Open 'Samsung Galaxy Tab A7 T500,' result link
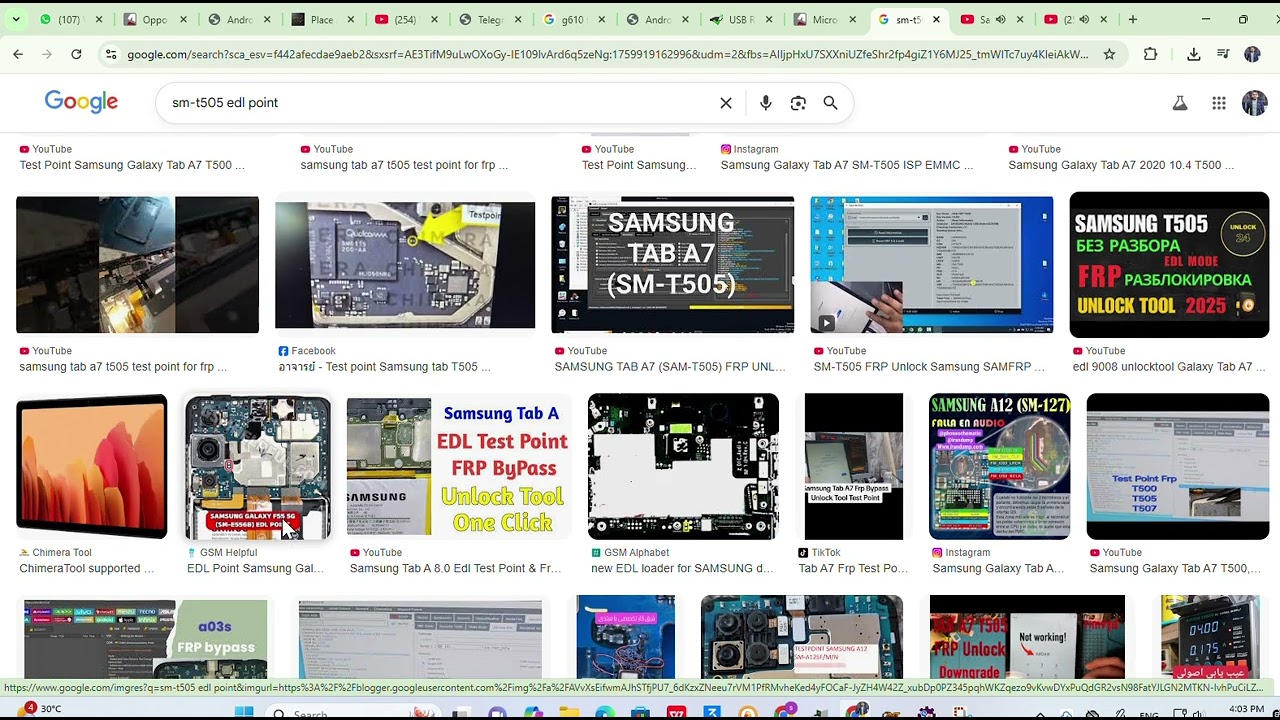The height and width of the screenshot is (720, 1280). 1175,569
